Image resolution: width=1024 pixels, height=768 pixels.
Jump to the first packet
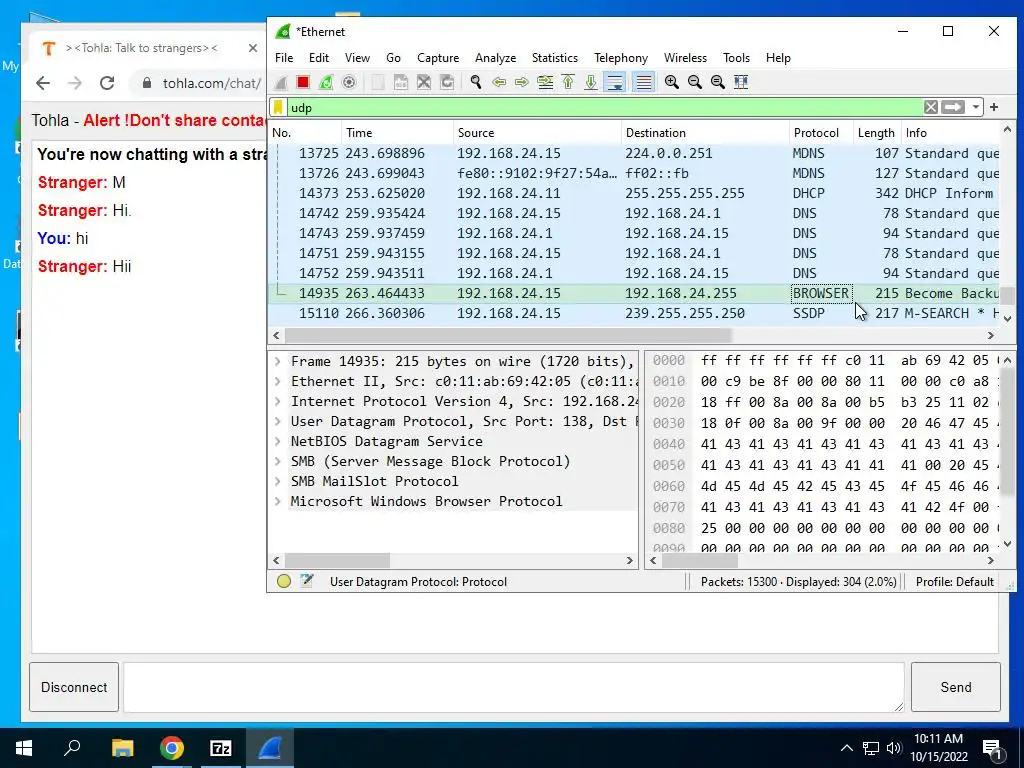point(568,82)
